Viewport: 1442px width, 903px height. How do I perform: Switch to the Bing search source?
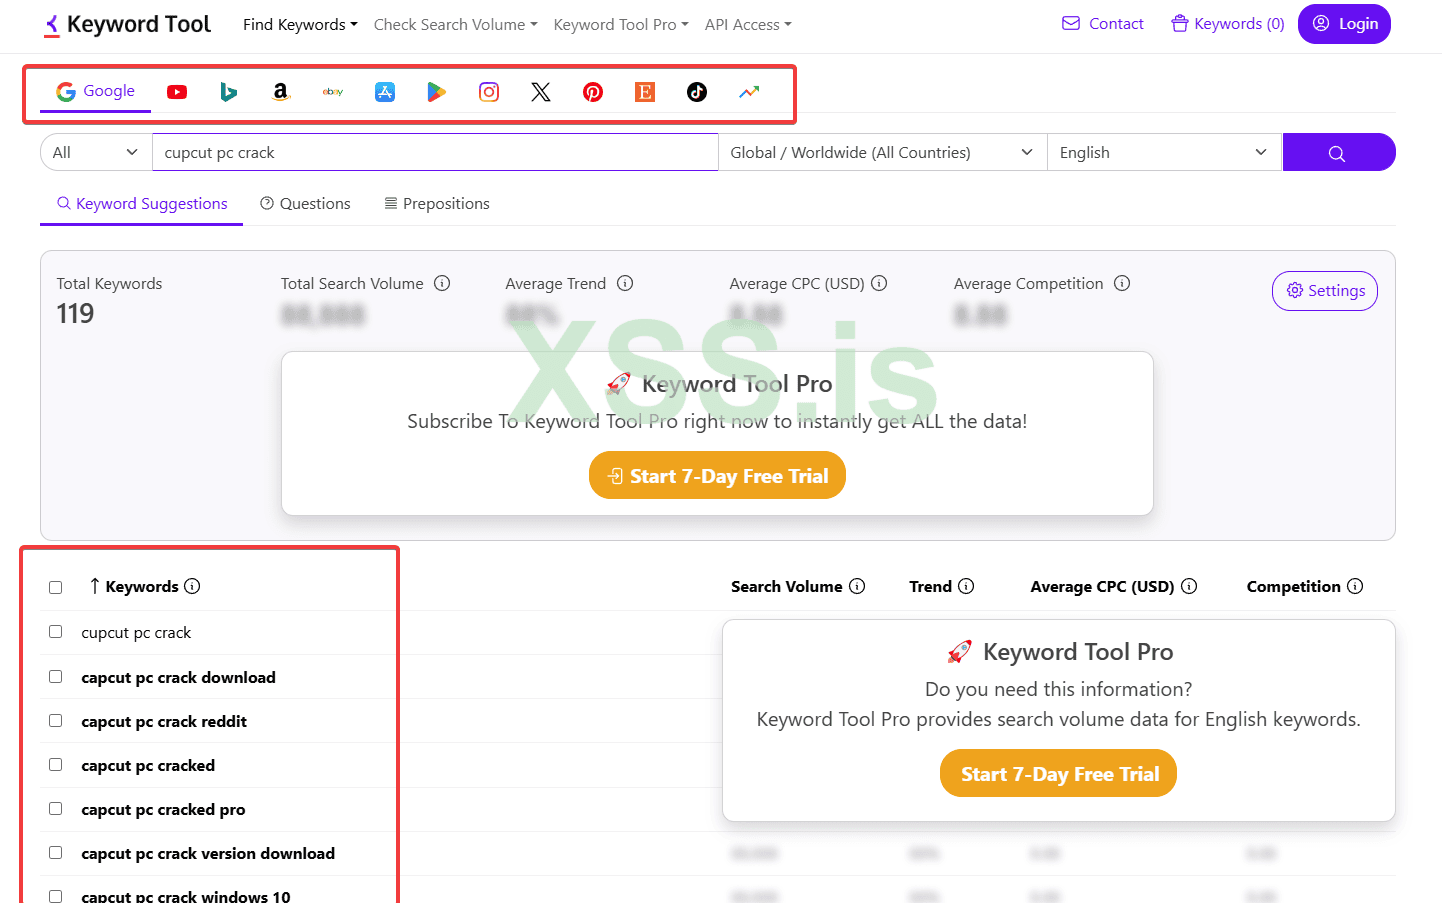229,92
